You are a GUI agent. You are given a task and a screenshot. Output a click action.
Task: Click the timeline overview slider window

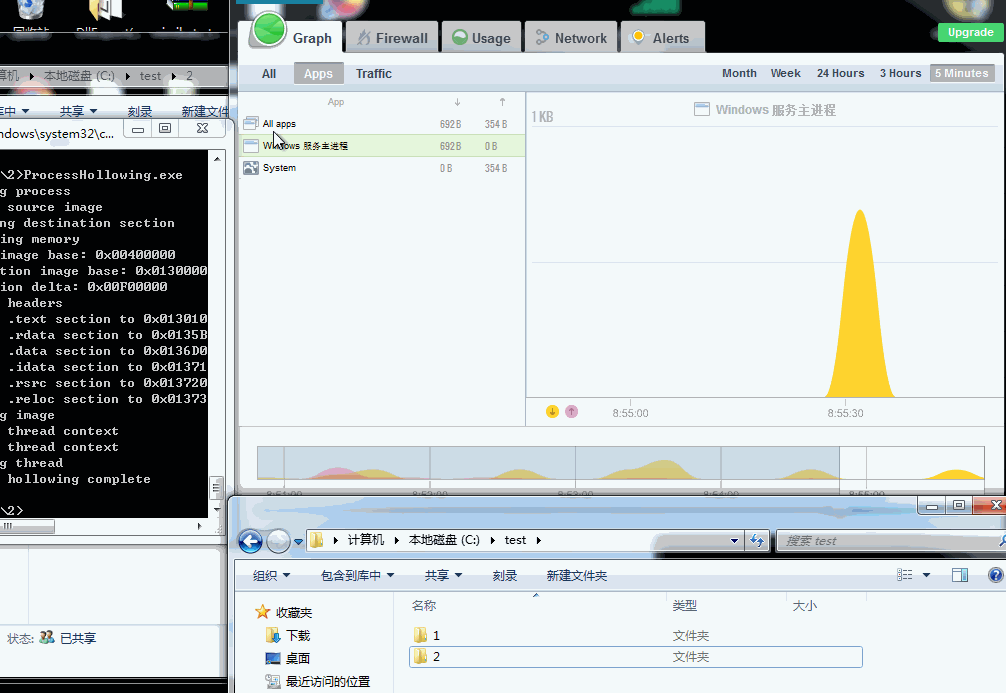[912, 463]
